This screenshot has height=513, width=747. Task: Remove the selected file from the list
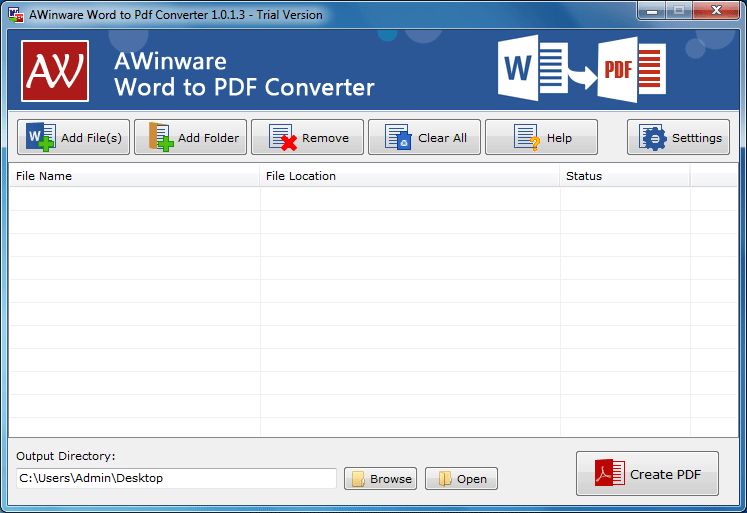[x=308, y=138]
